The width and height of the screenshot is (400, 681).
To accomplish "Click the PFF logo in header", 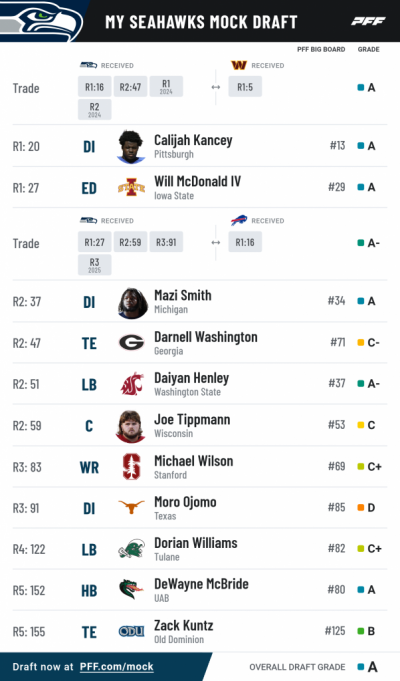I will pyautogui.click(x=368, y=21).
